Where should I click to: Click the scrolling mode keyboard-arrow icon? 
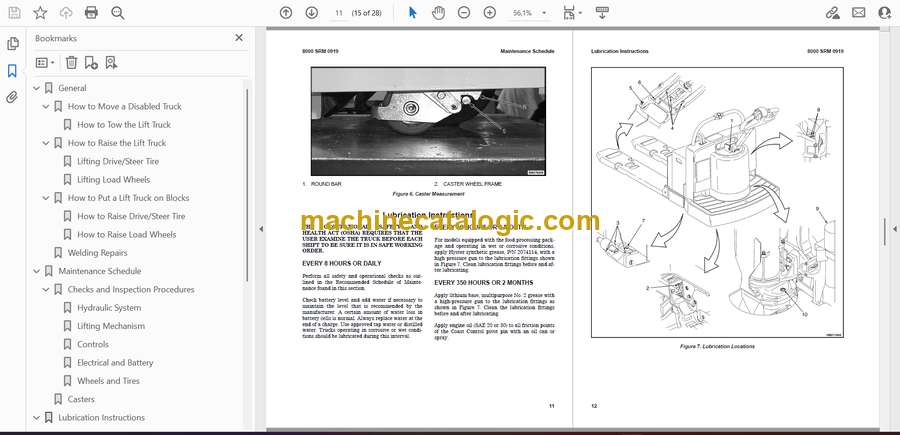pyautogui.click(x=602, y=13)
